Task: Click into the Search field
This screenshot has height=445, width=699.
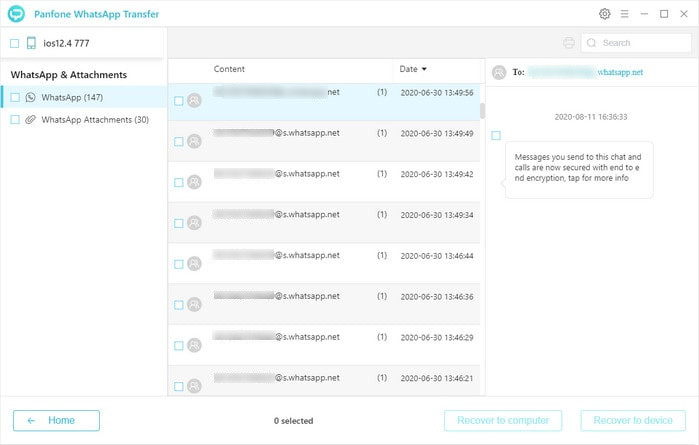Action: click(636, 43)
